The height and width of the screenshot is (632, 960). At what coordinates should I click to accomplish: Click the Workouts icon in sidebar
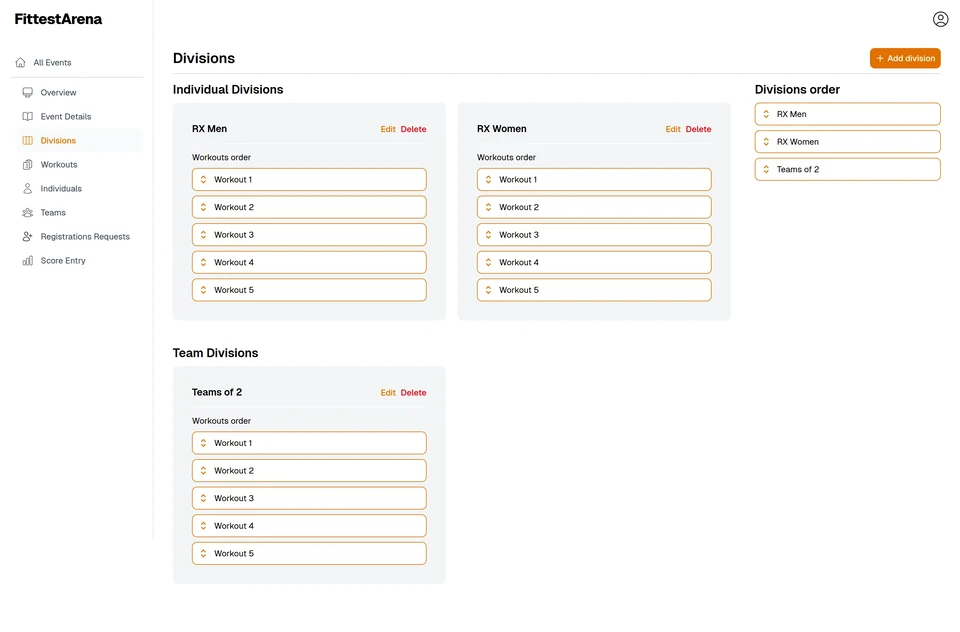(28, 165)
